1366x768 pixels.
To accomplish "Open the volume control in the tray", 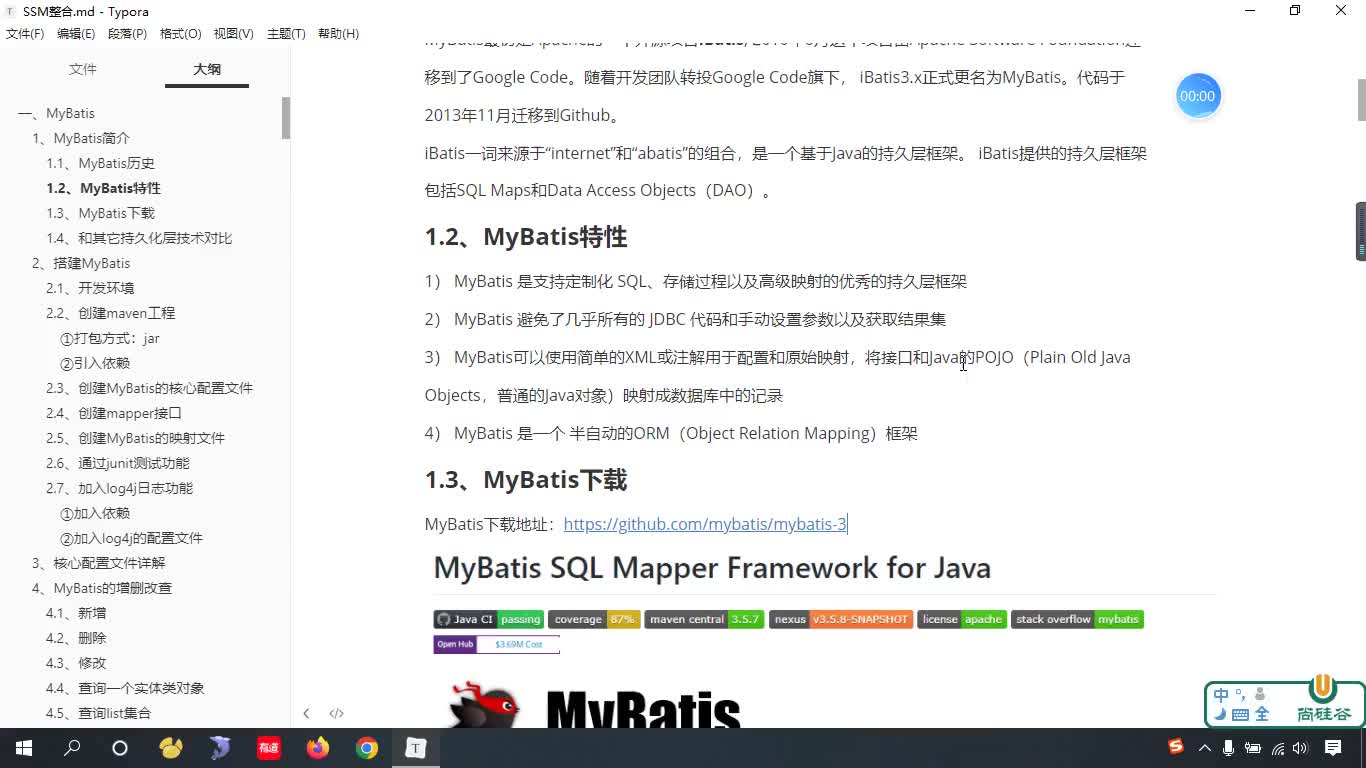I will pyautogui.click(x=1300, y=747).
